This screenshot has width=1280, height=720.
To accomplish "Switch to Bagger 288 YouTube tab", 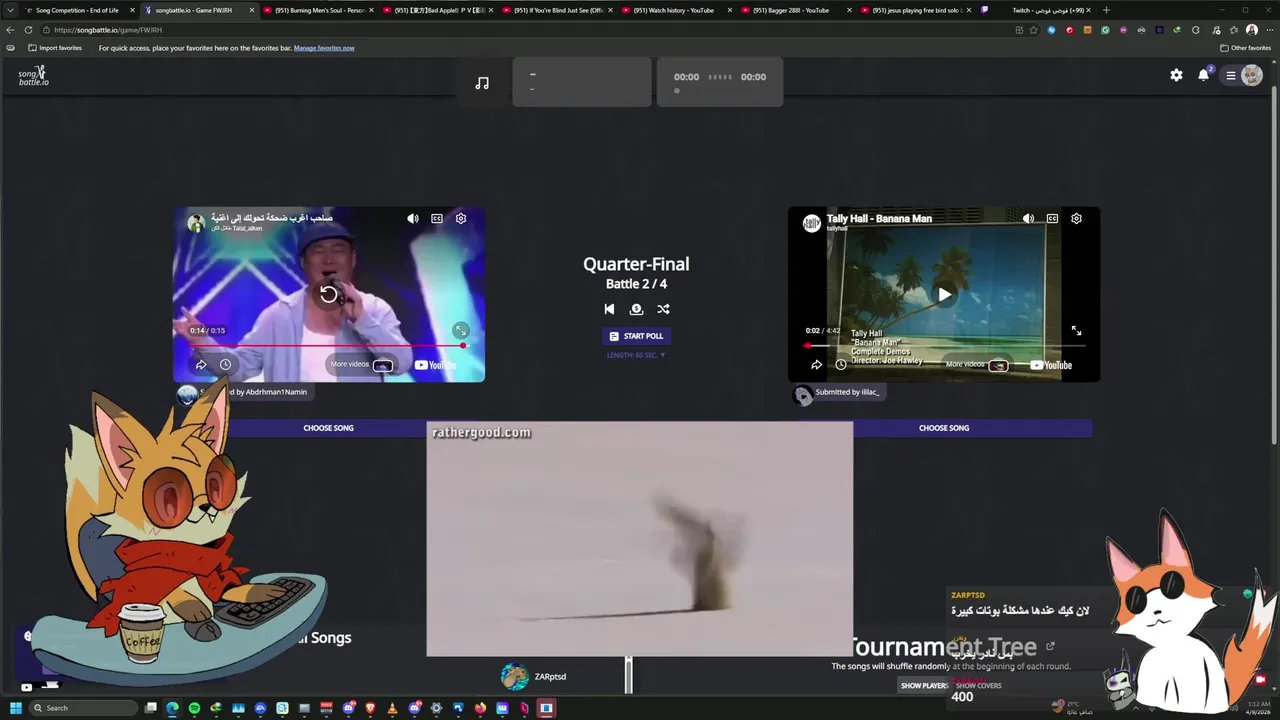I will (798, 10).
